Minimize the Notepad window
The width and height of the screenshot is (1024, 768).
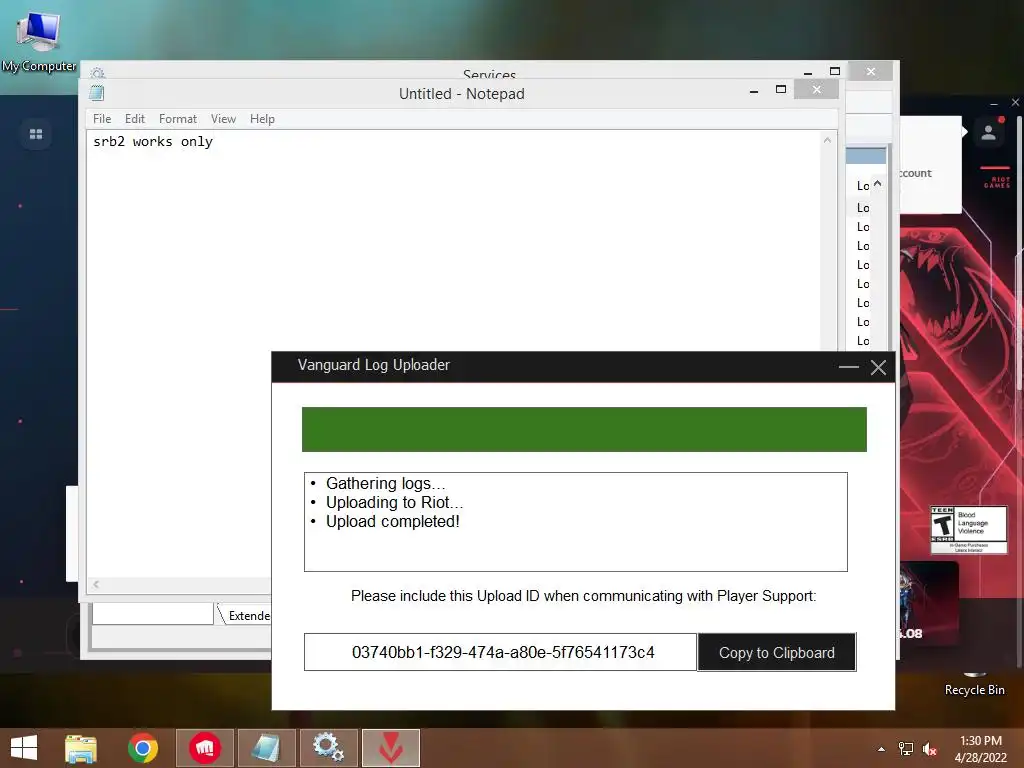tap(754, 90)
